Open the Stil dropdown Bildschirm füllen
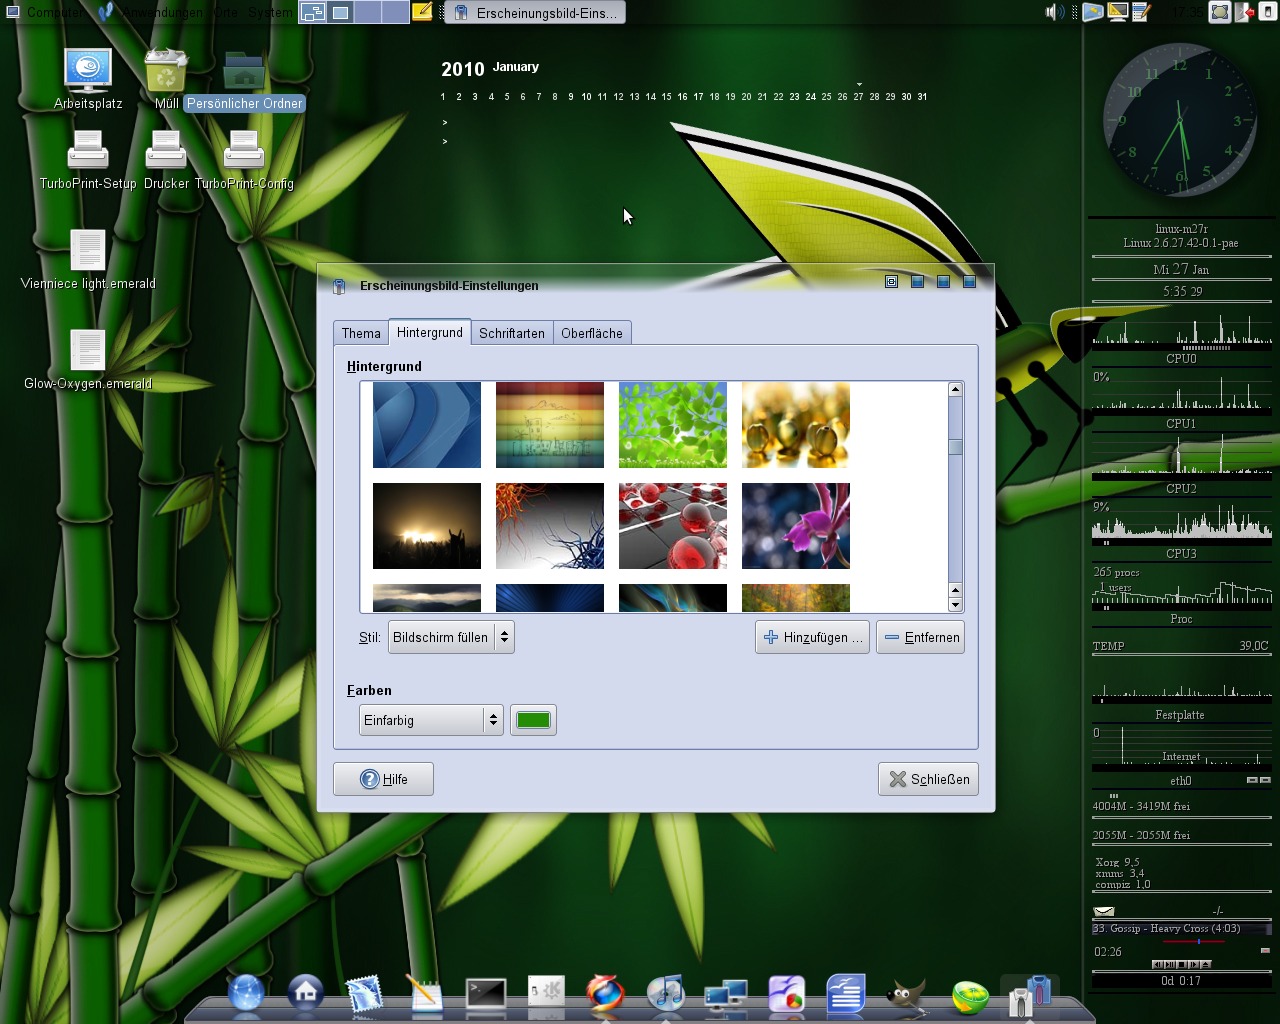This screenshot has width=1280, height=1024. pyautogui.click(x=451, y=637)
